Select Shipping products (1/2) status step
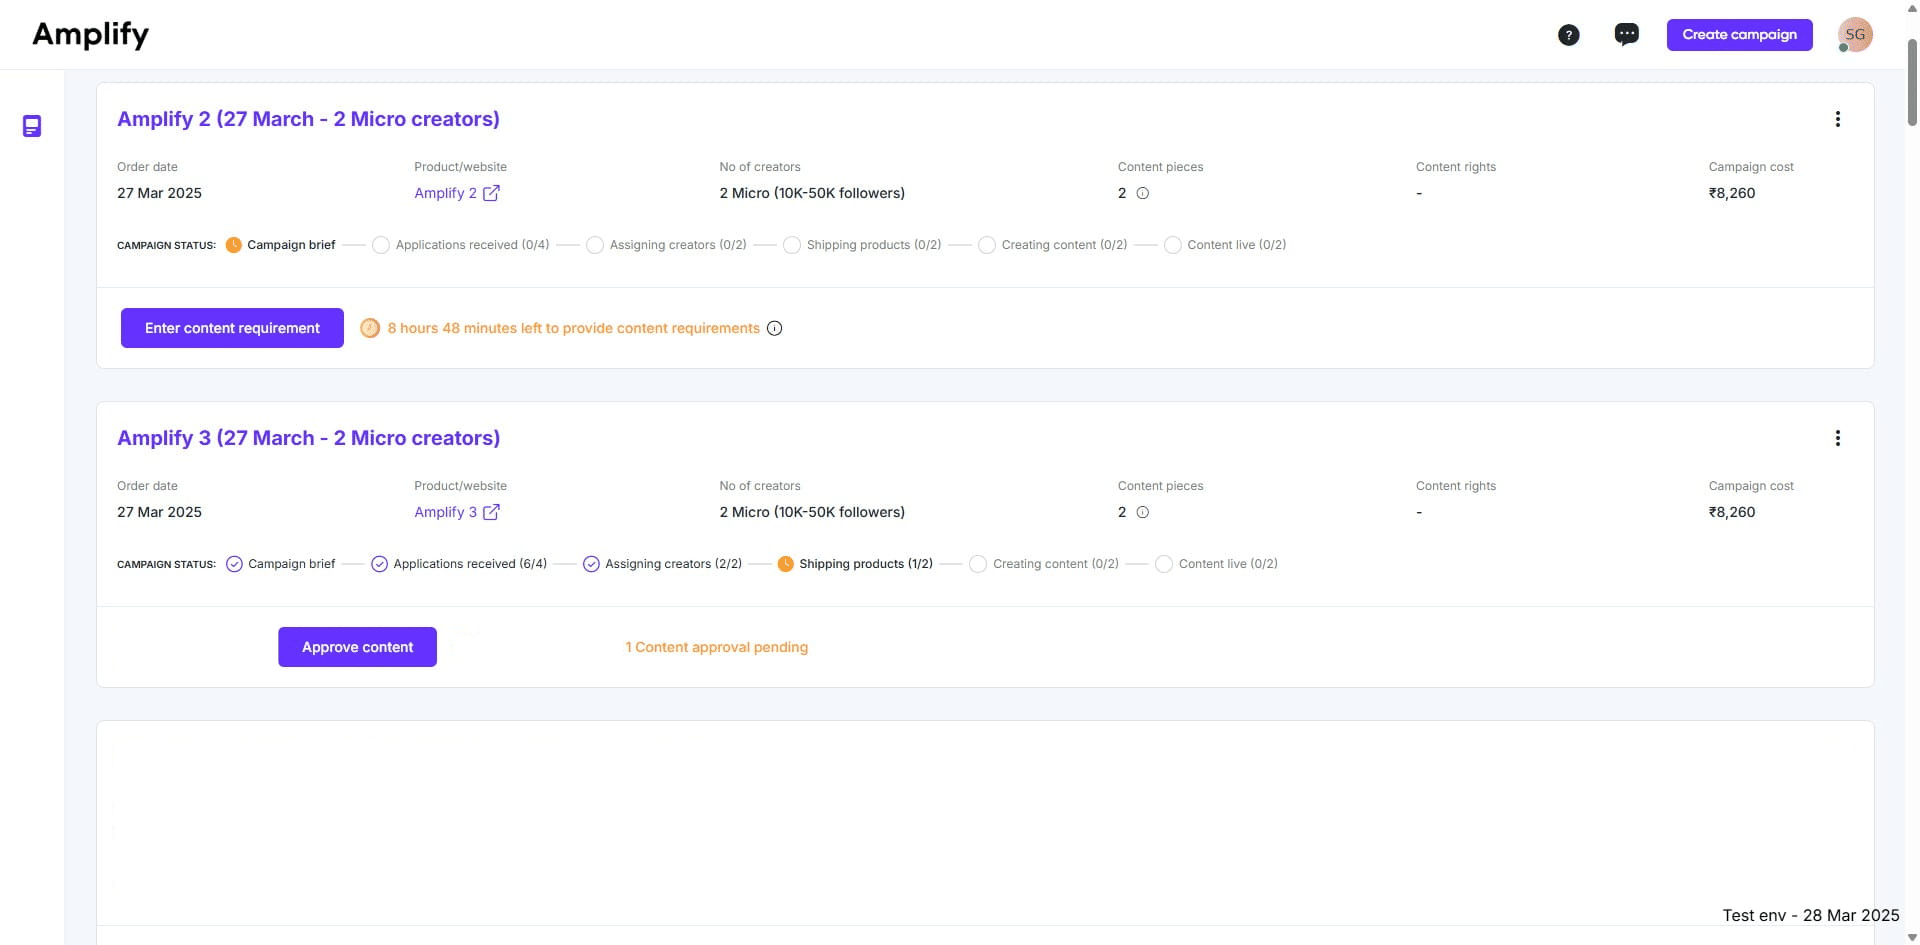The width and height of the screenshot is (1920, 945). coord(865,564)
